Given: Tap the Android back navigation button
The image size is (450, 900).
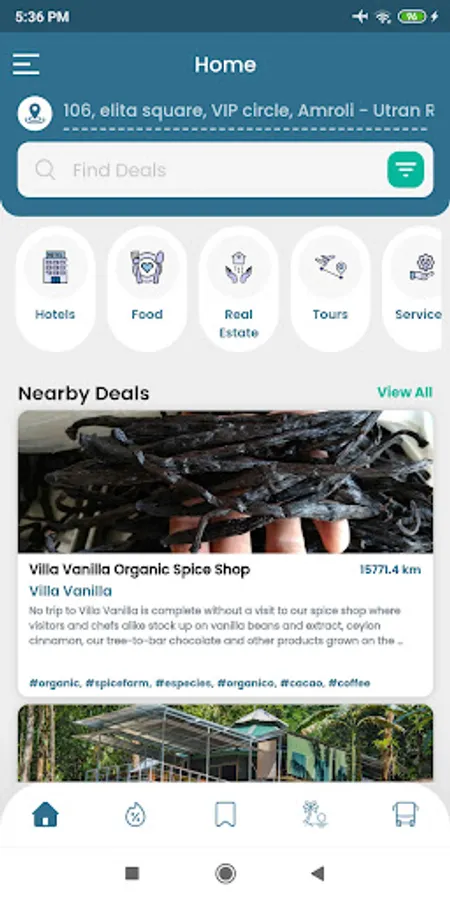Looking at the screenshot, I should coord(317,874).
